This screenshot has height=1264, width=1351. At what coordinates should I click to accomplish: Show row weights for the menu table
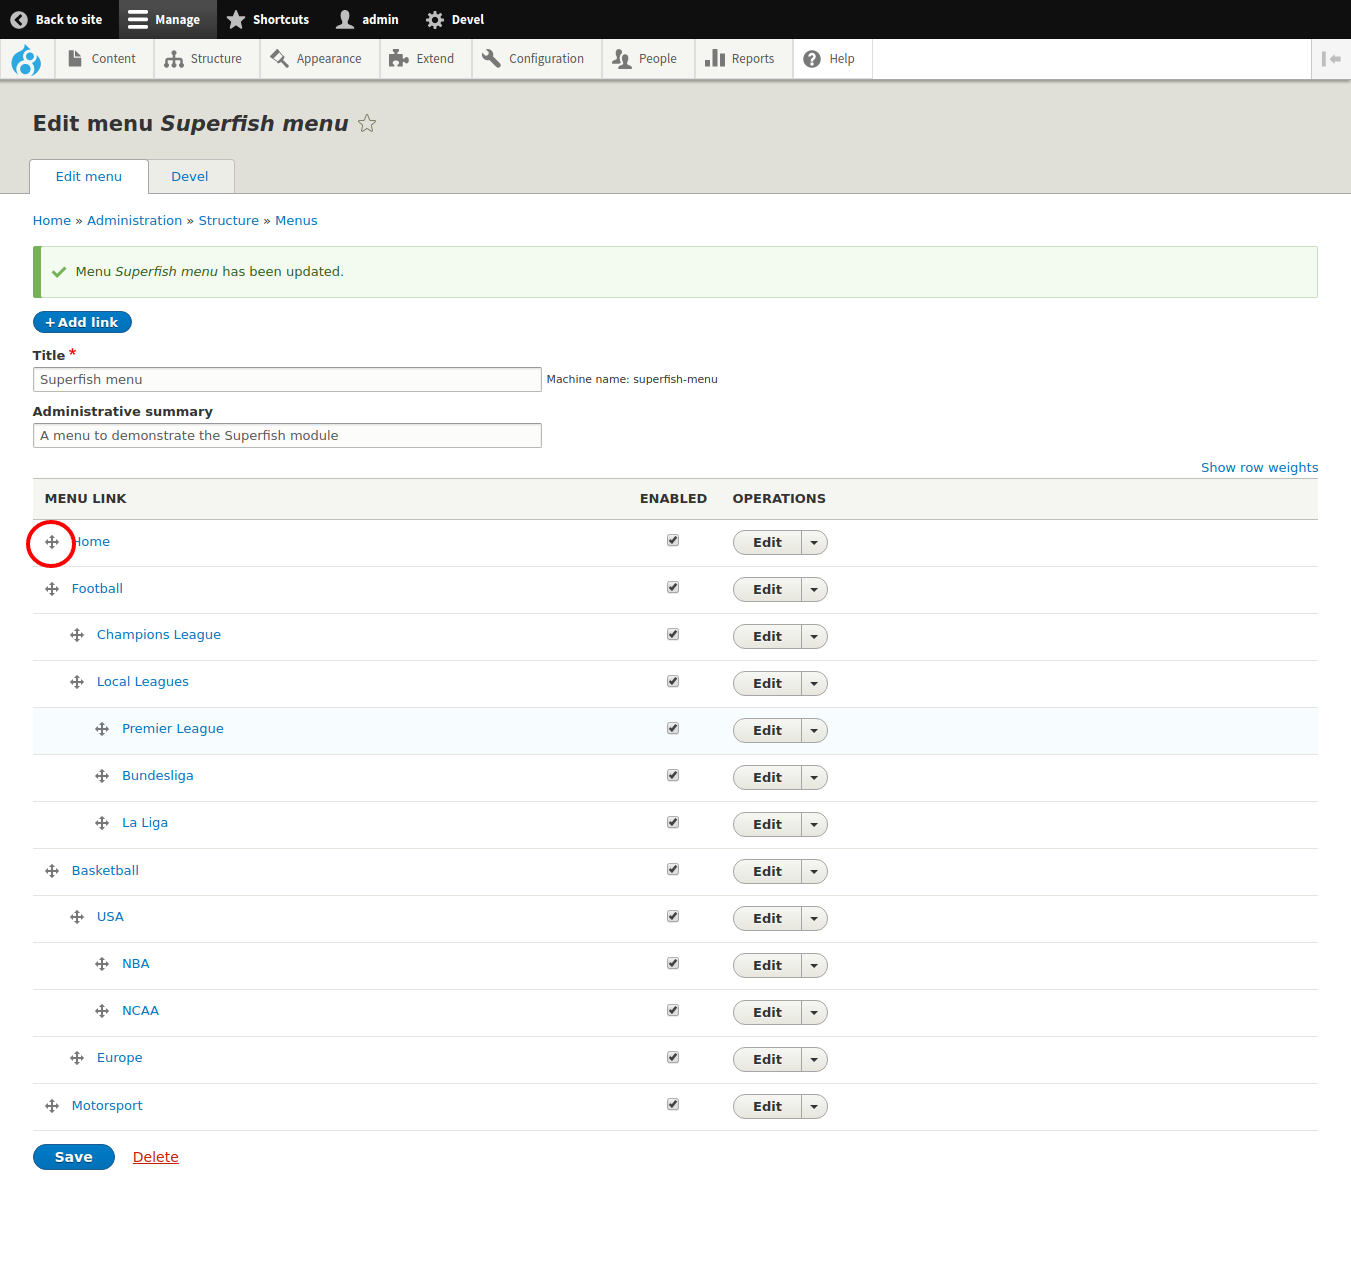click(x=1259, y=467)
